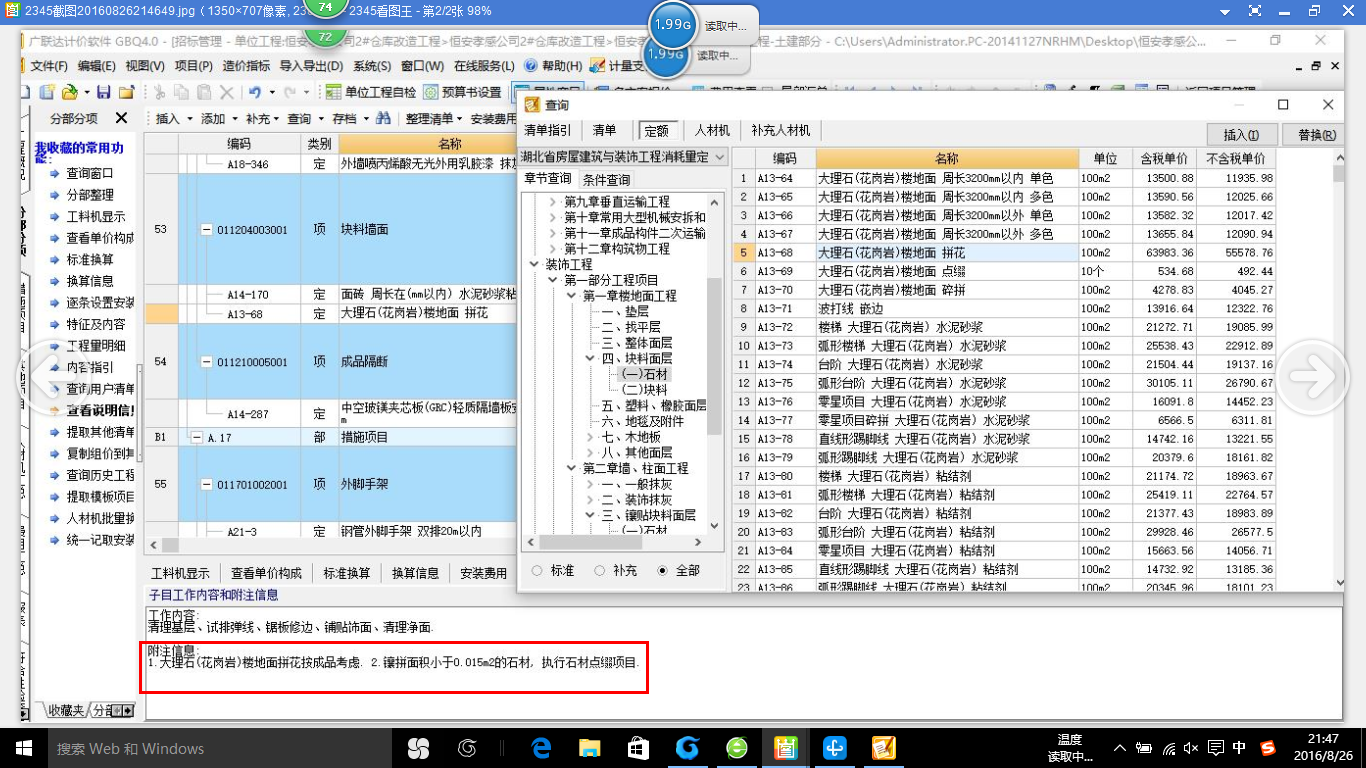The height and width of the screenshot is (768, 1366).
Task: Collapse item 011204003001 with minus box
Action: point(207,229)
